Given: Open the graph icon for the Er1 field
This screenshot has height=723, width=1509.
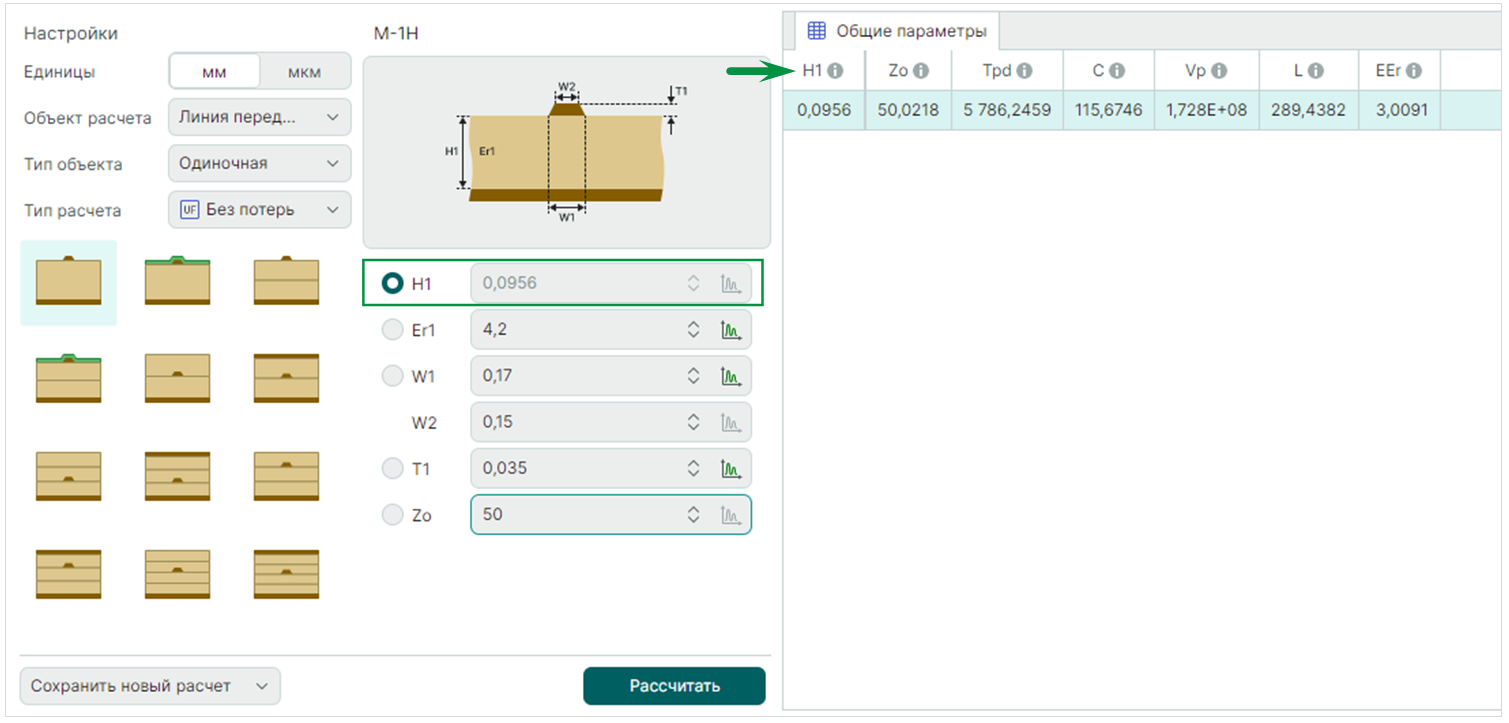Looking at the screenshot, I should tap(731, 330).
